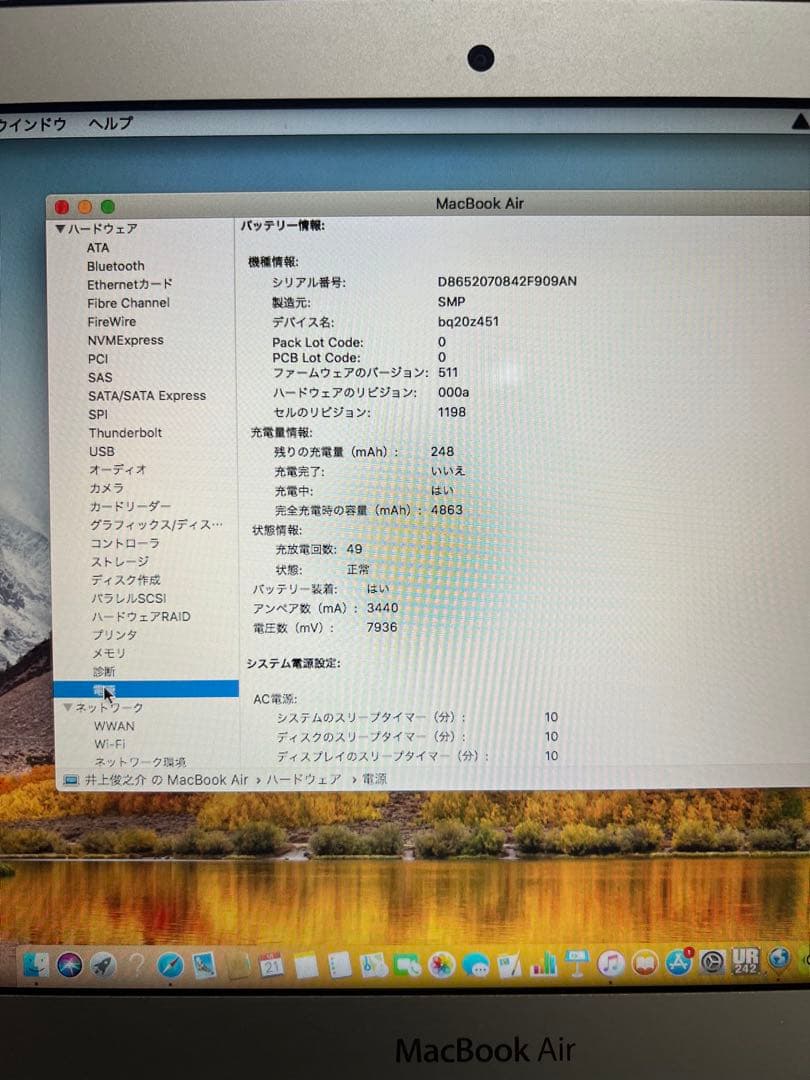Select メモリ in the sidebar
The image size is (810, 1080).
click(x=109, y=653)
